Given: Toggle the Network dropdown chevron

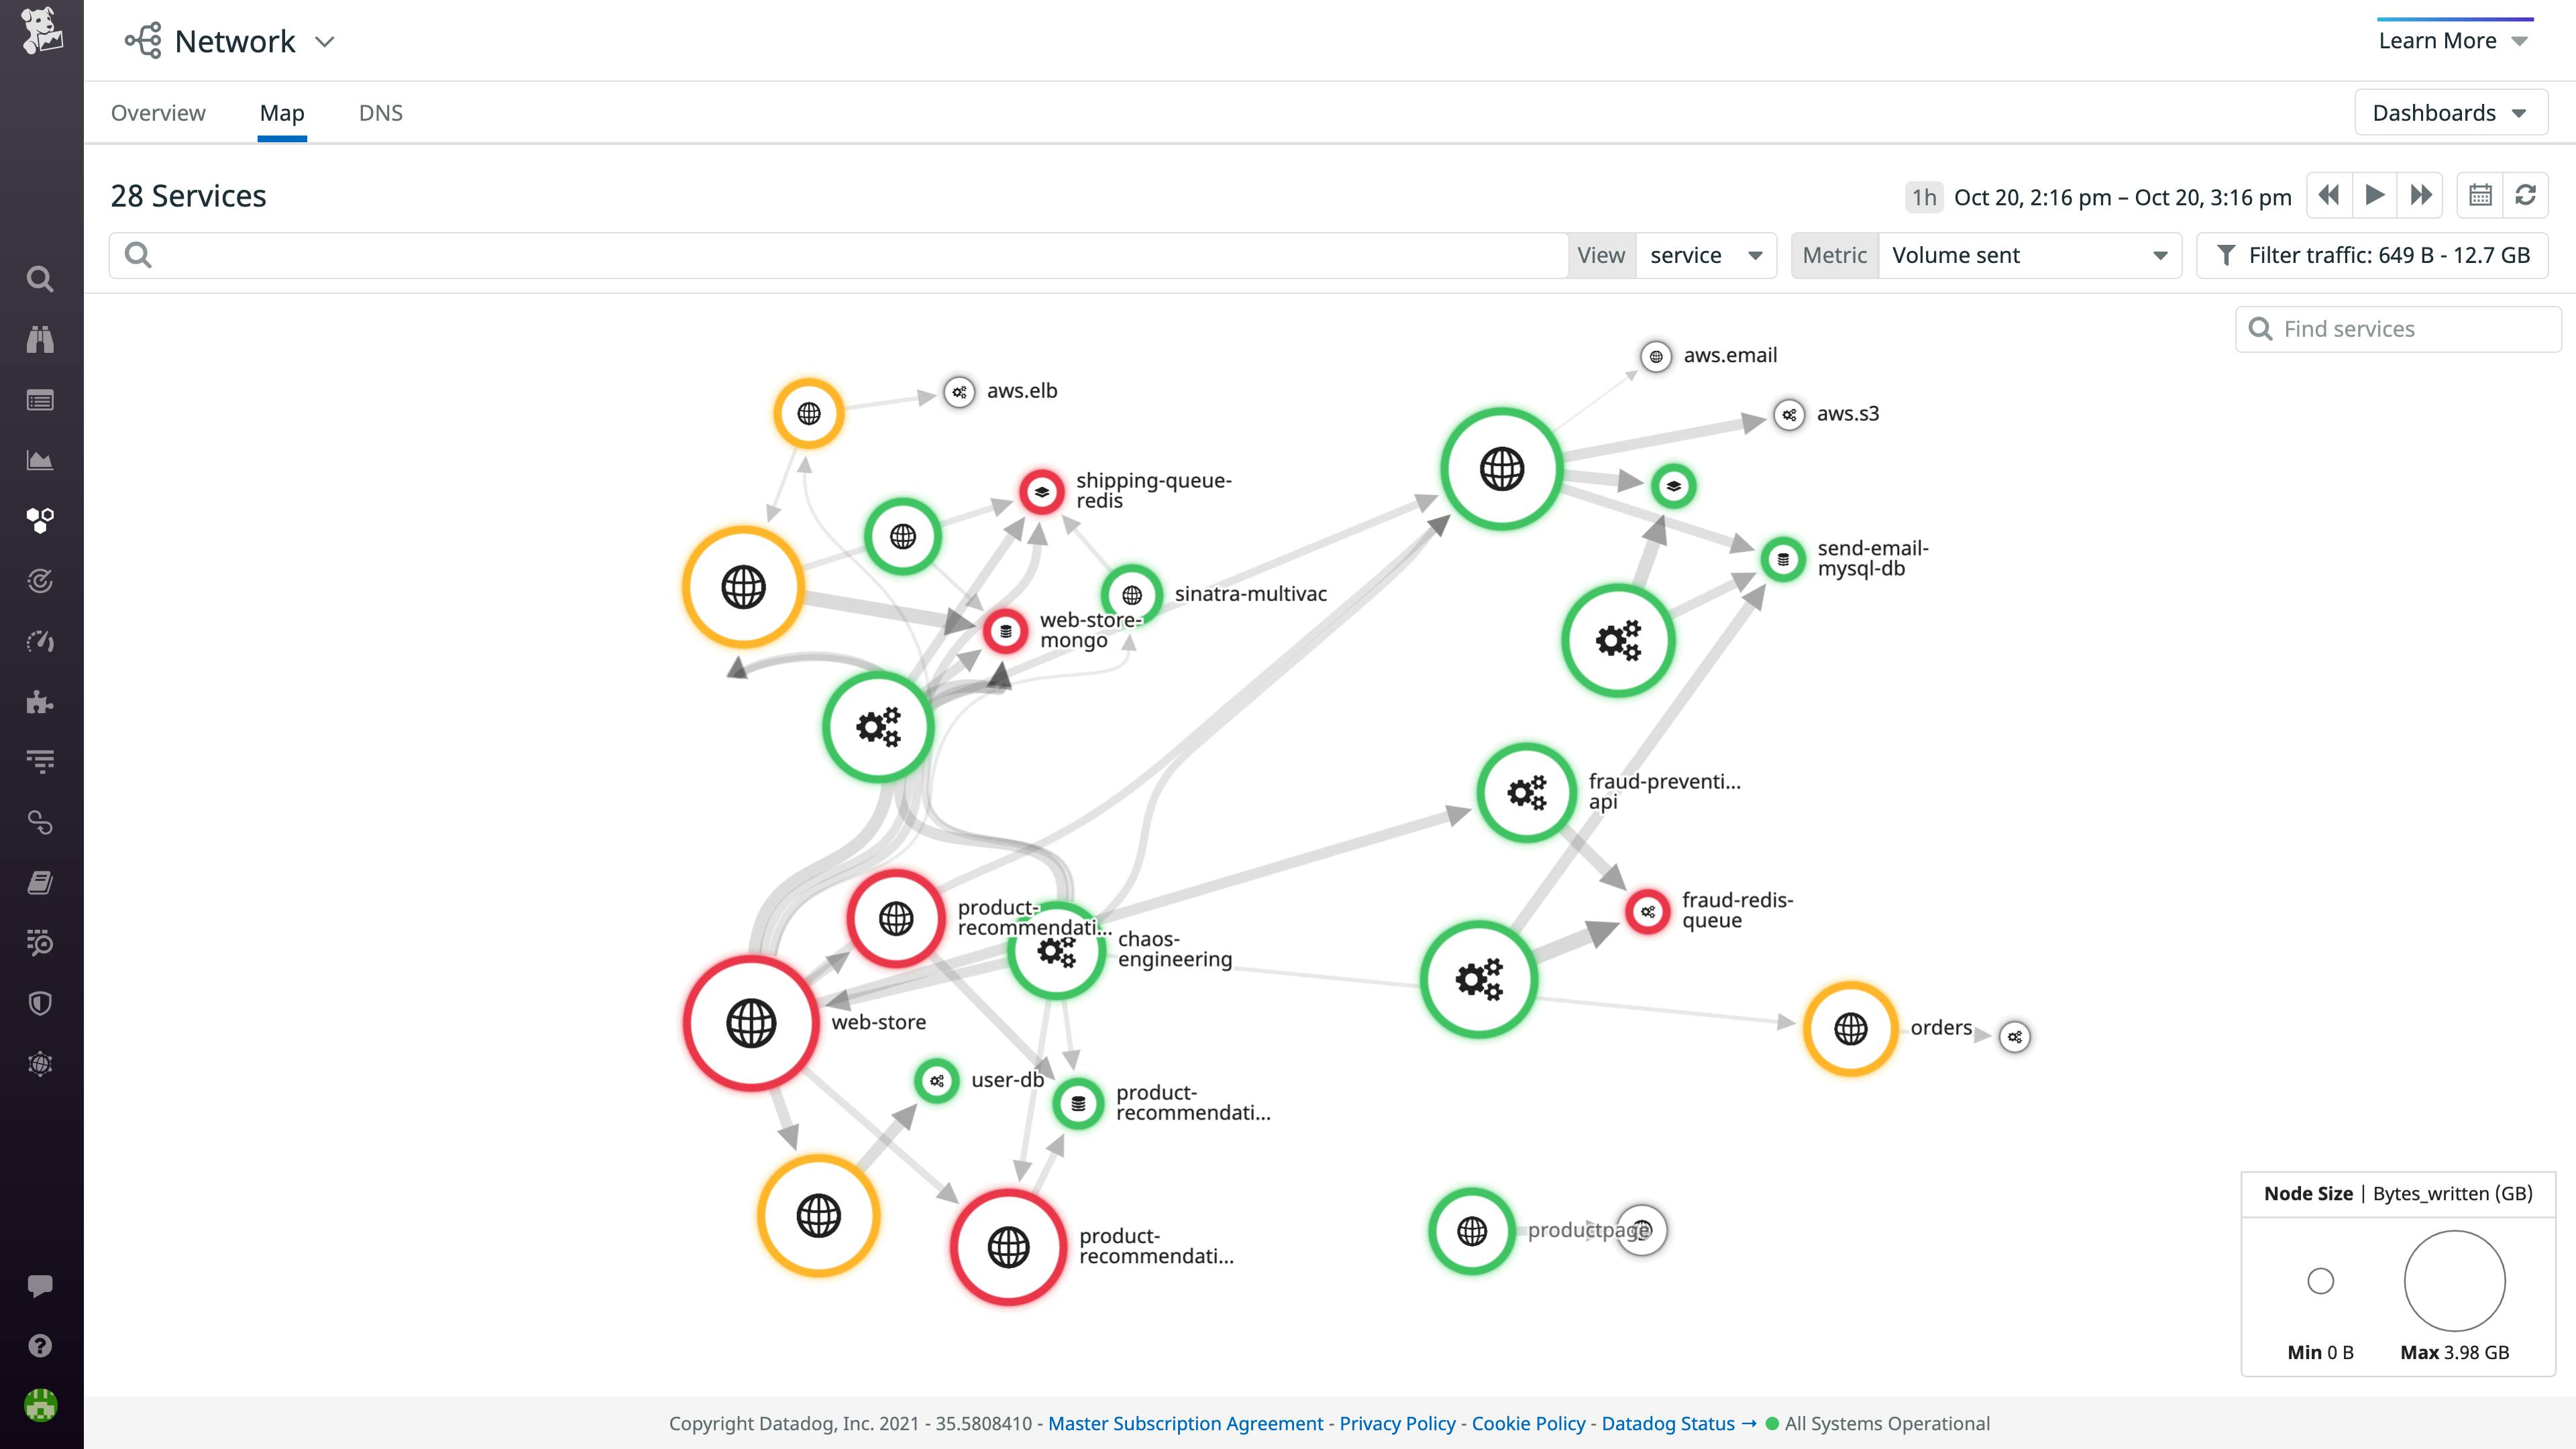Looking at the screenshot, I should [327, 41].
